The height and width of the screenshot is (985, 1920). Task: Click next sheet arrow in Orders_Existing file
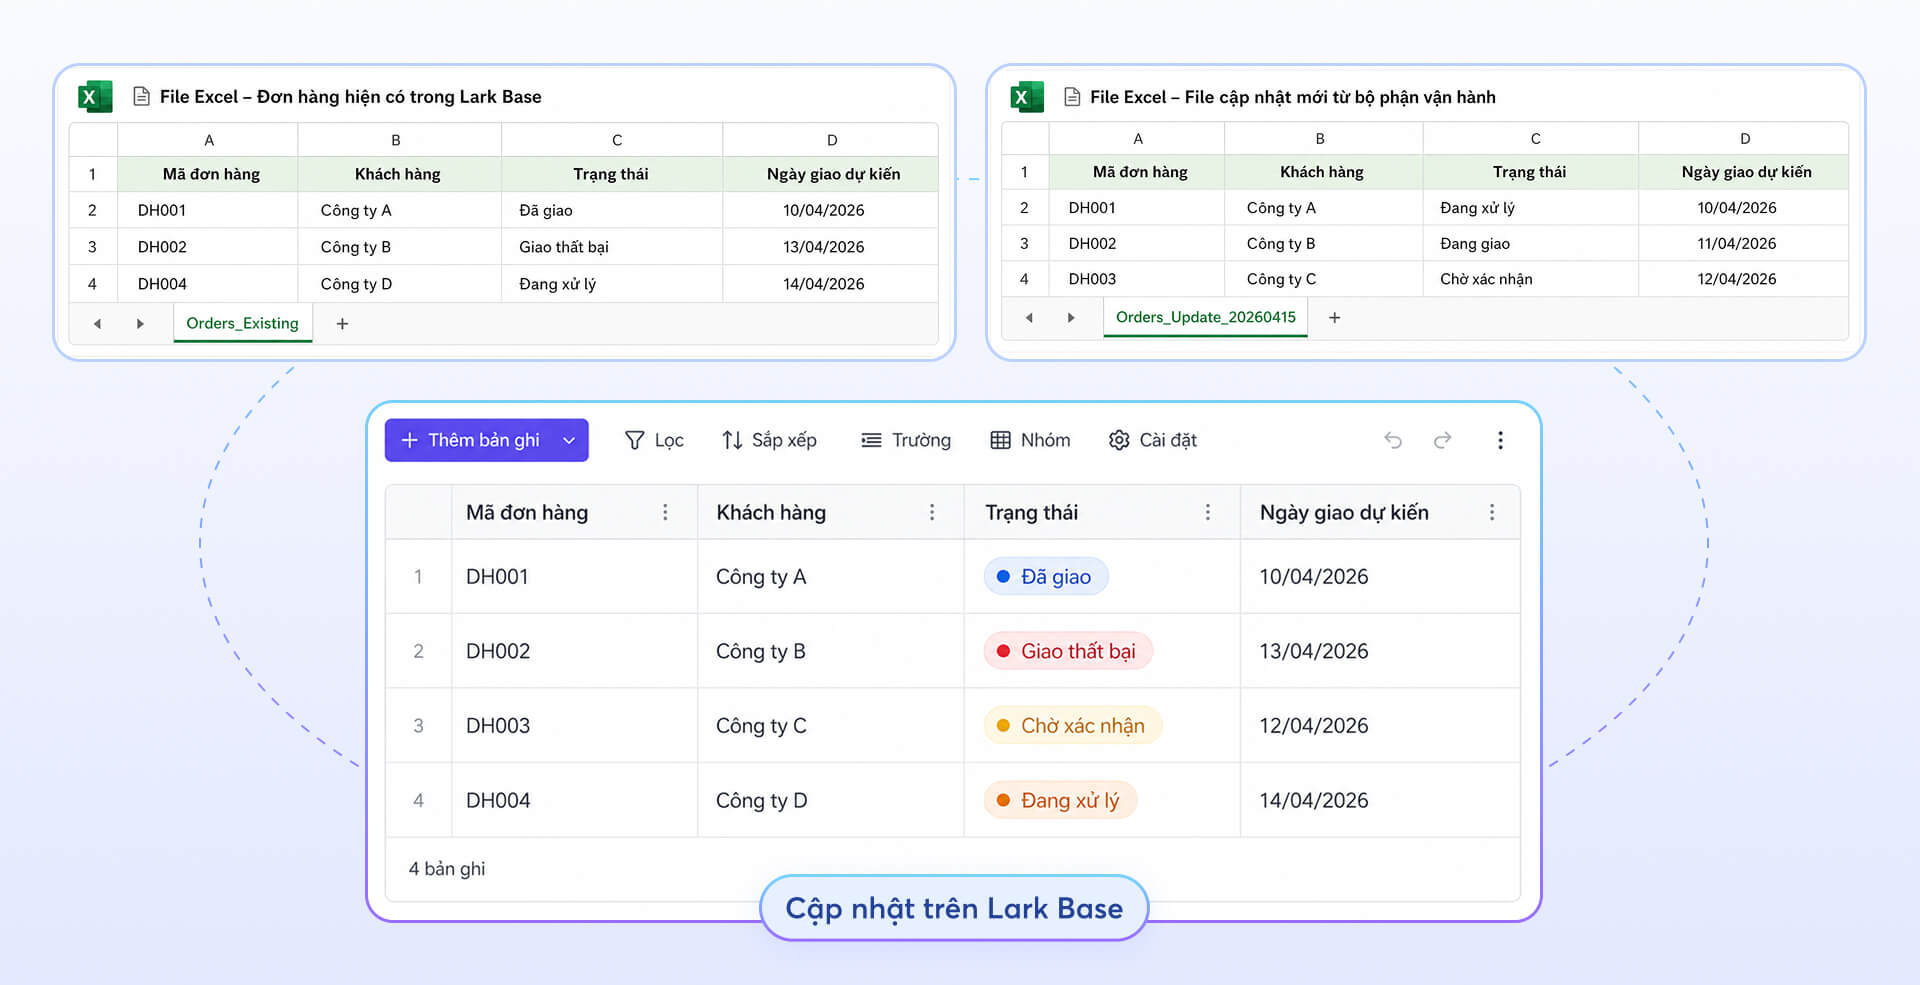click(140, 323)
